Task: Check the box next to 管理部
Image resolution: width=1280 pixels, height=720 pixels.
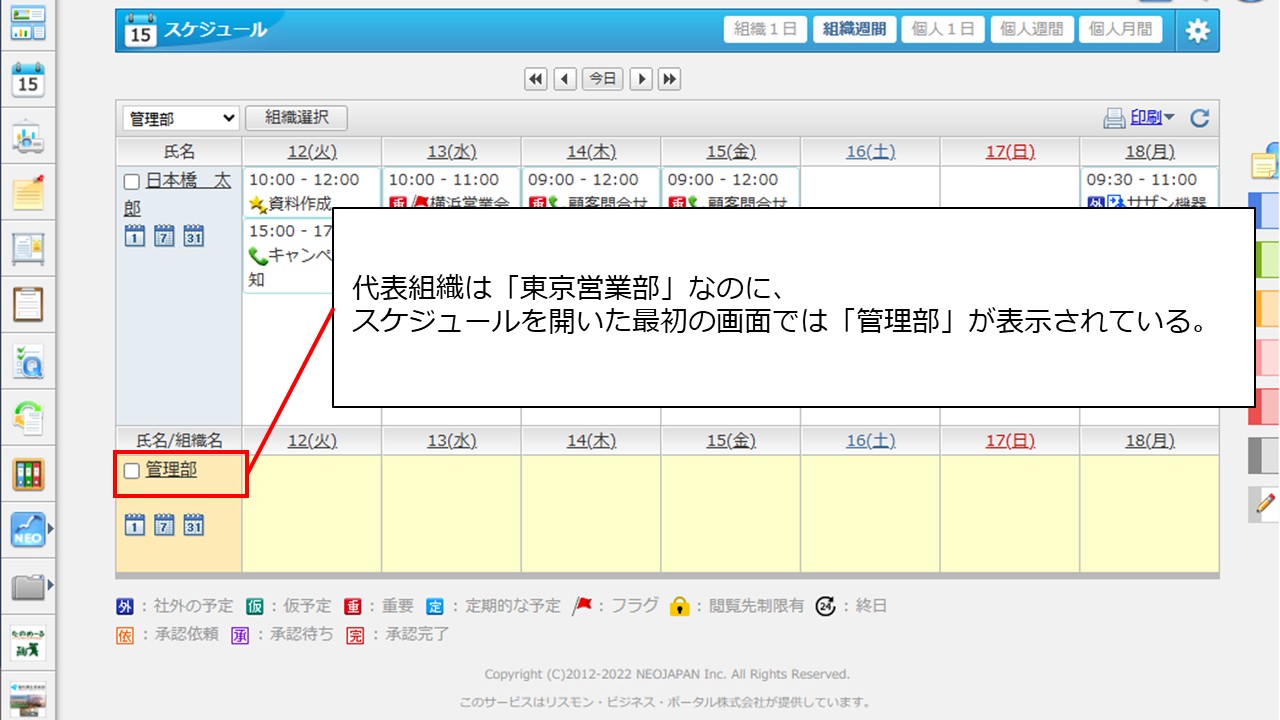Action: pos(131,471)
